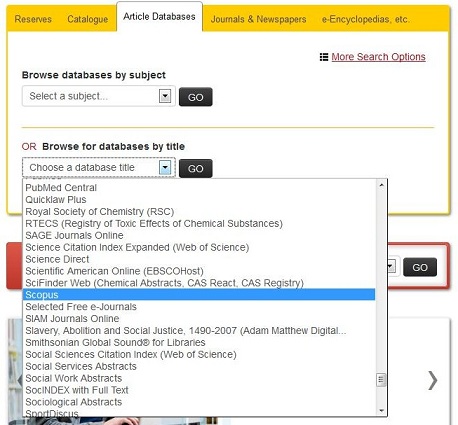This screenshot has width=458, height=425.
Task: Choose Quicklaw Plus in the list
Action: pyautogui.click(x=199, y=200)
